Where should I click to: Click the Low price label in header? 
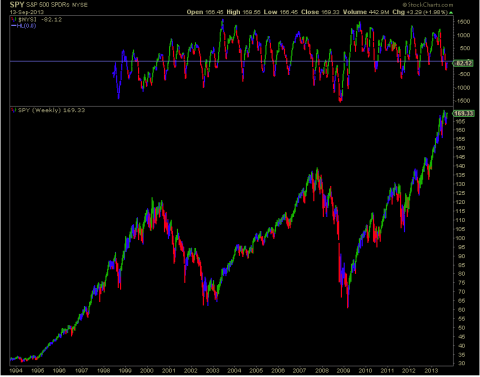(270, 12)
